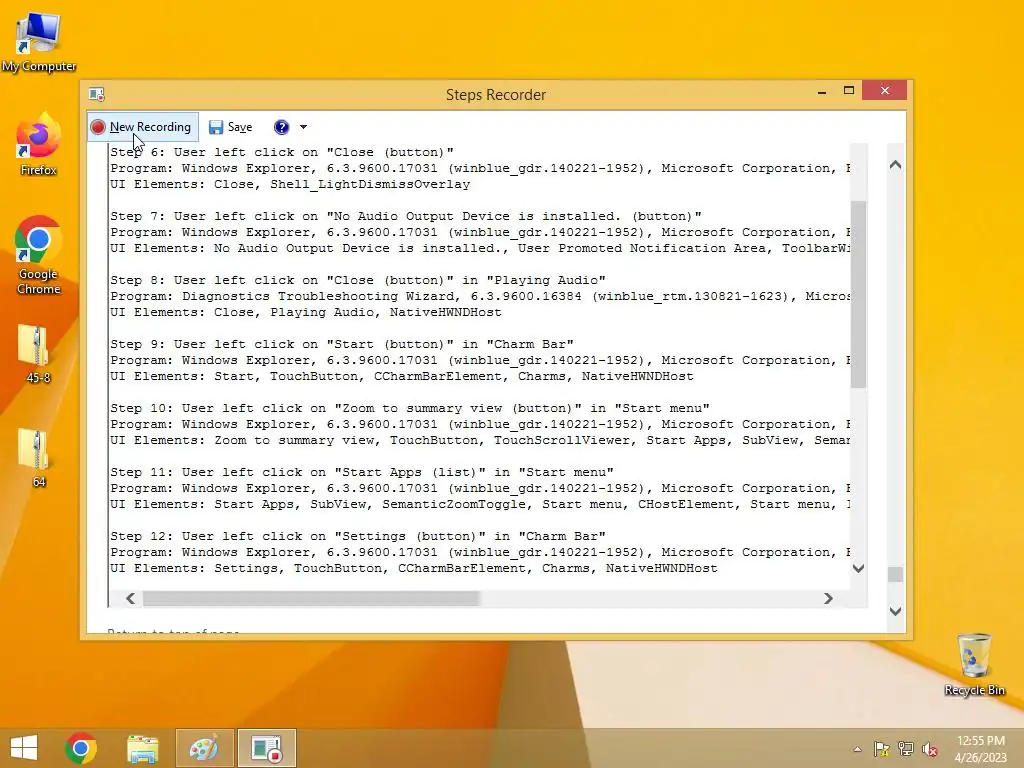The height and width of the screenshot is (768, 1024).
Task: Open the My Computer desktop icon
Action: point(39,41)
